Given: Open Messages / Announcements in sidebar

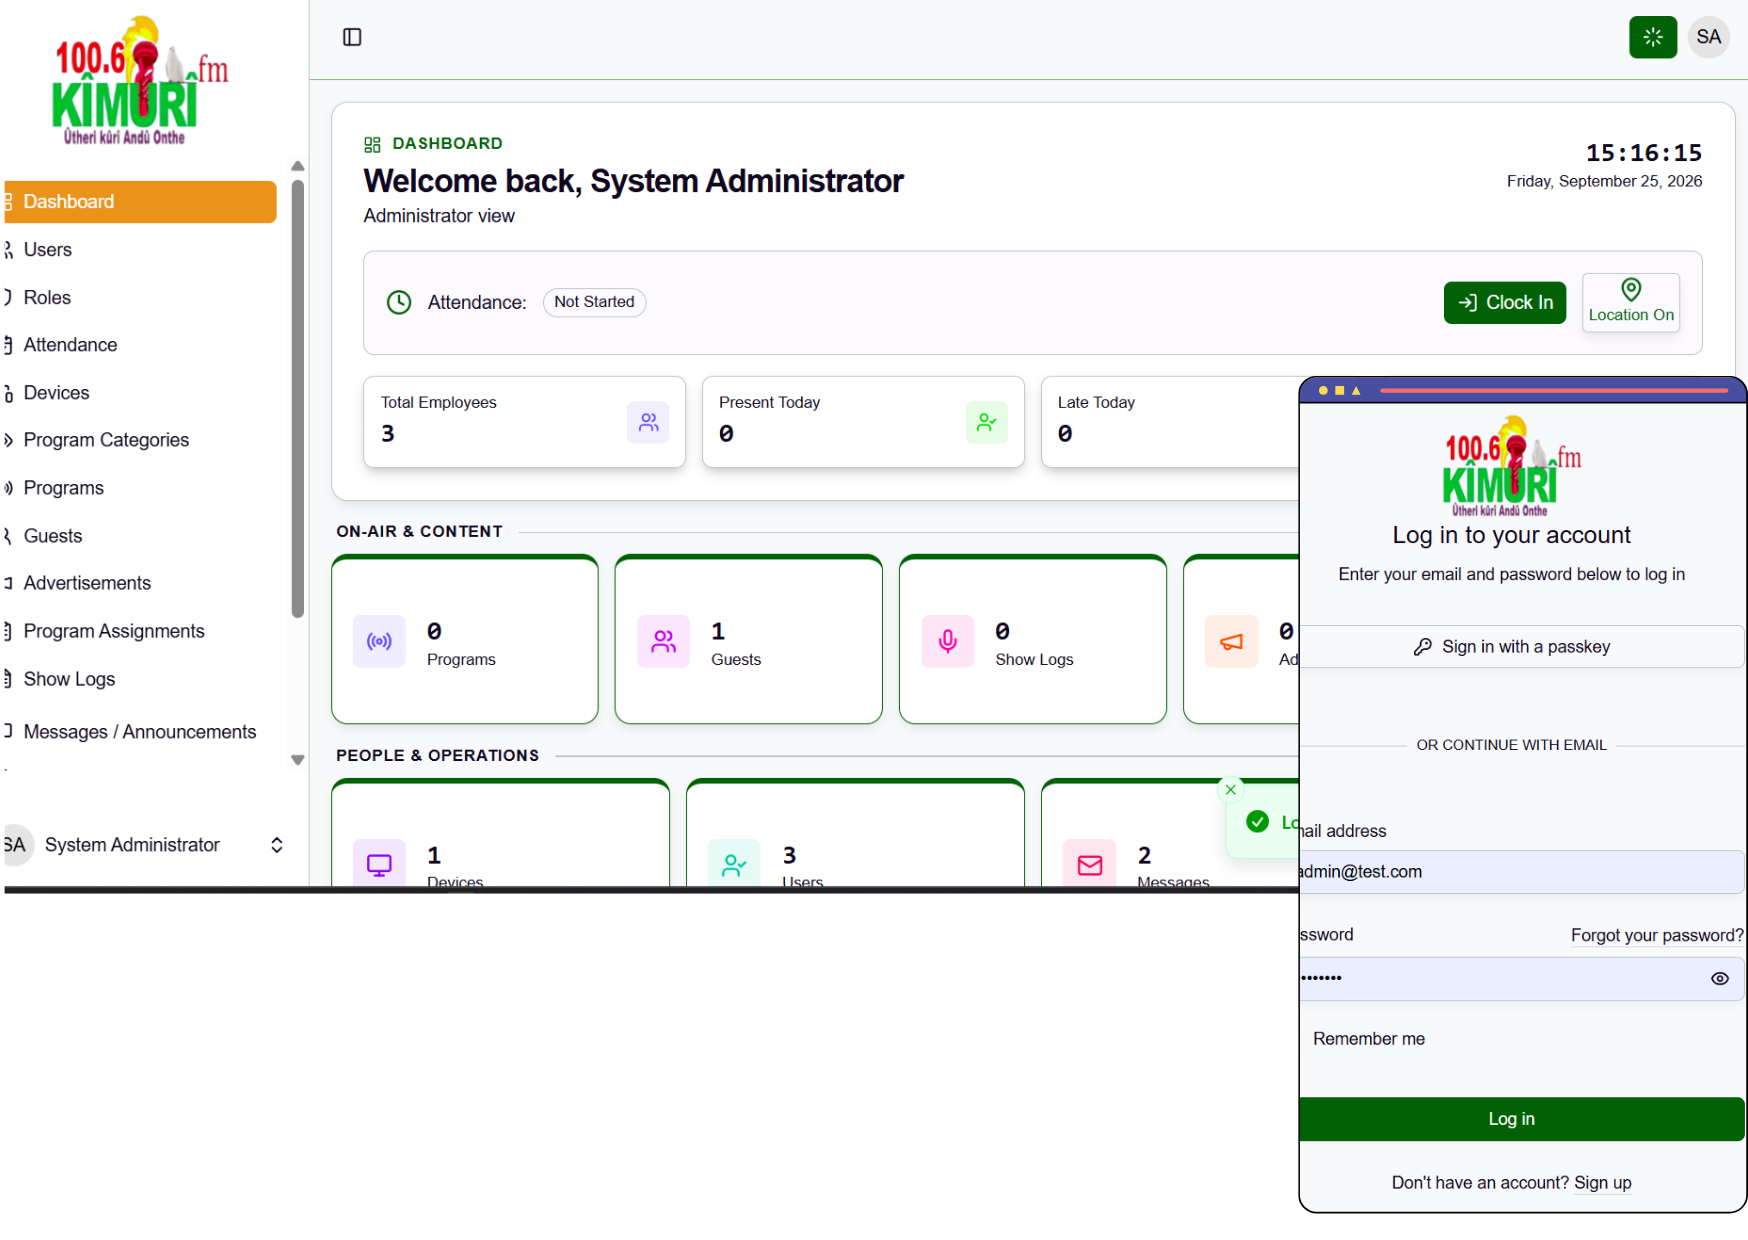Looking at the screenshot, I should (140, 732).
